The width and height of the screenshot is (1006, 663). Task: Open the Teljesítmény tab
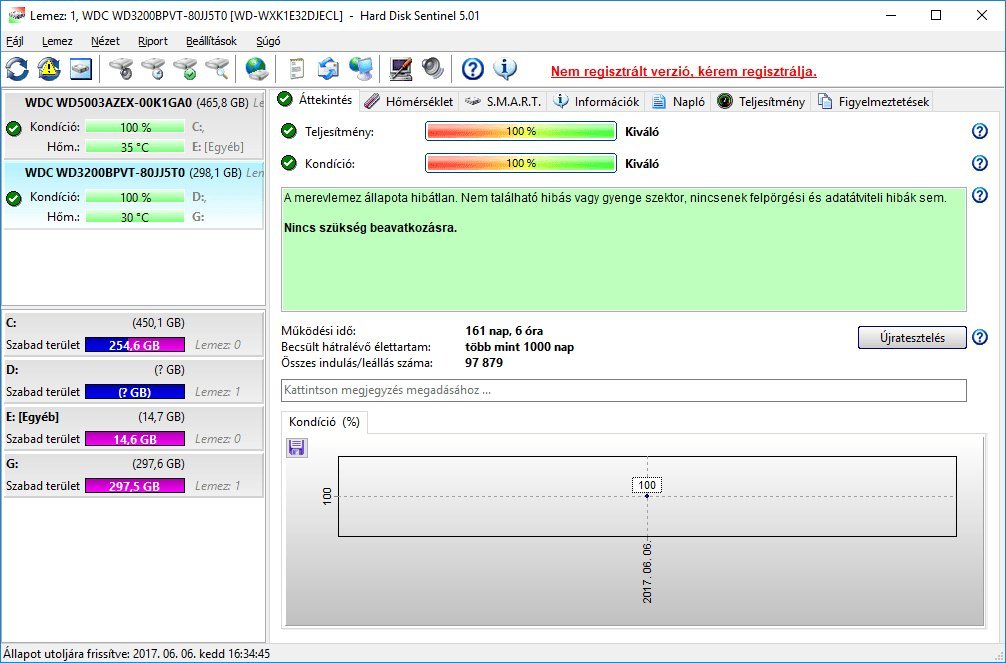coord(761,101)
